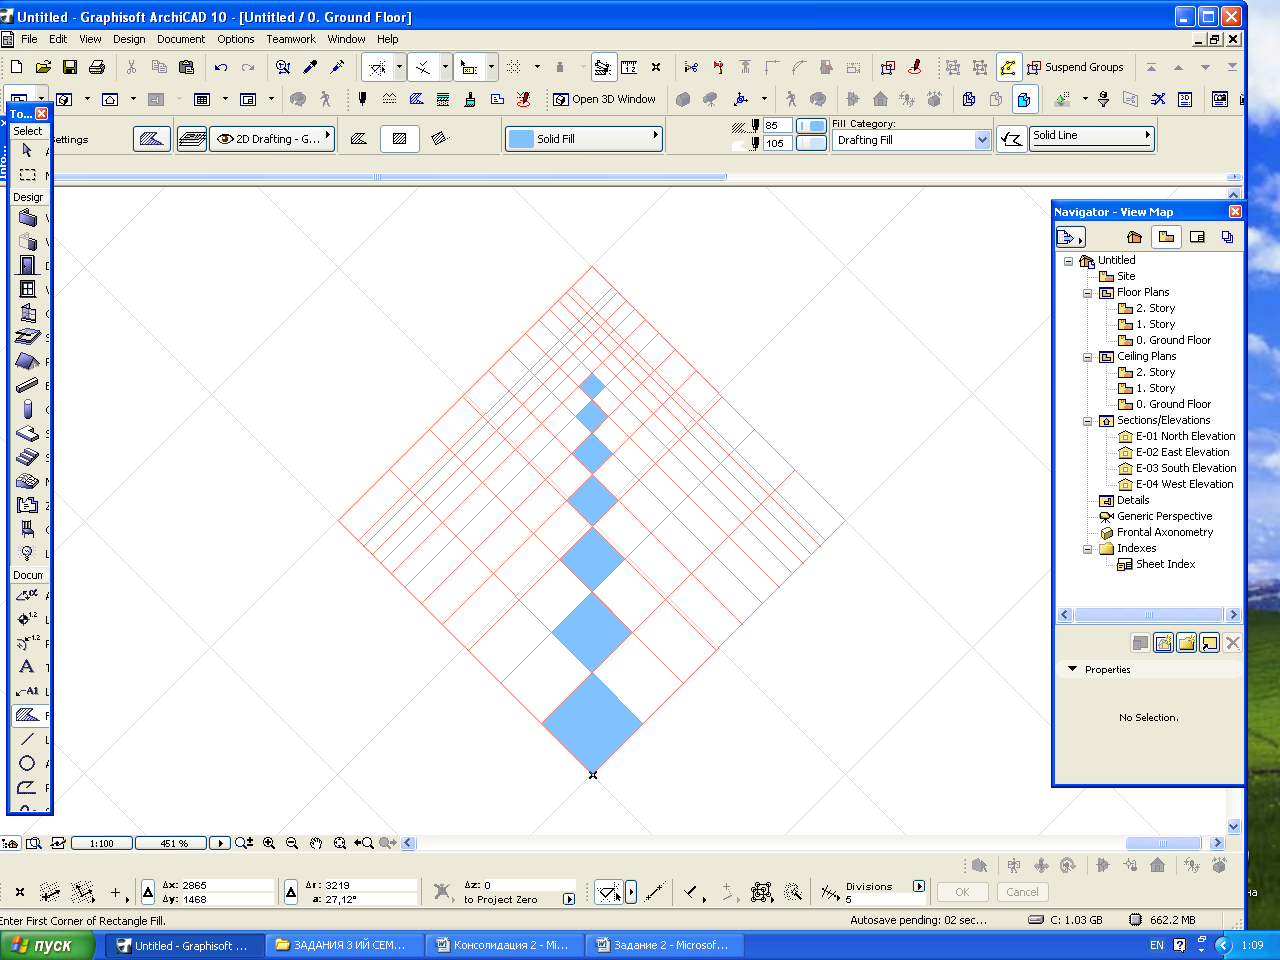
Task: Select the polygonal fill geometry method
Action: pos(360,139)
